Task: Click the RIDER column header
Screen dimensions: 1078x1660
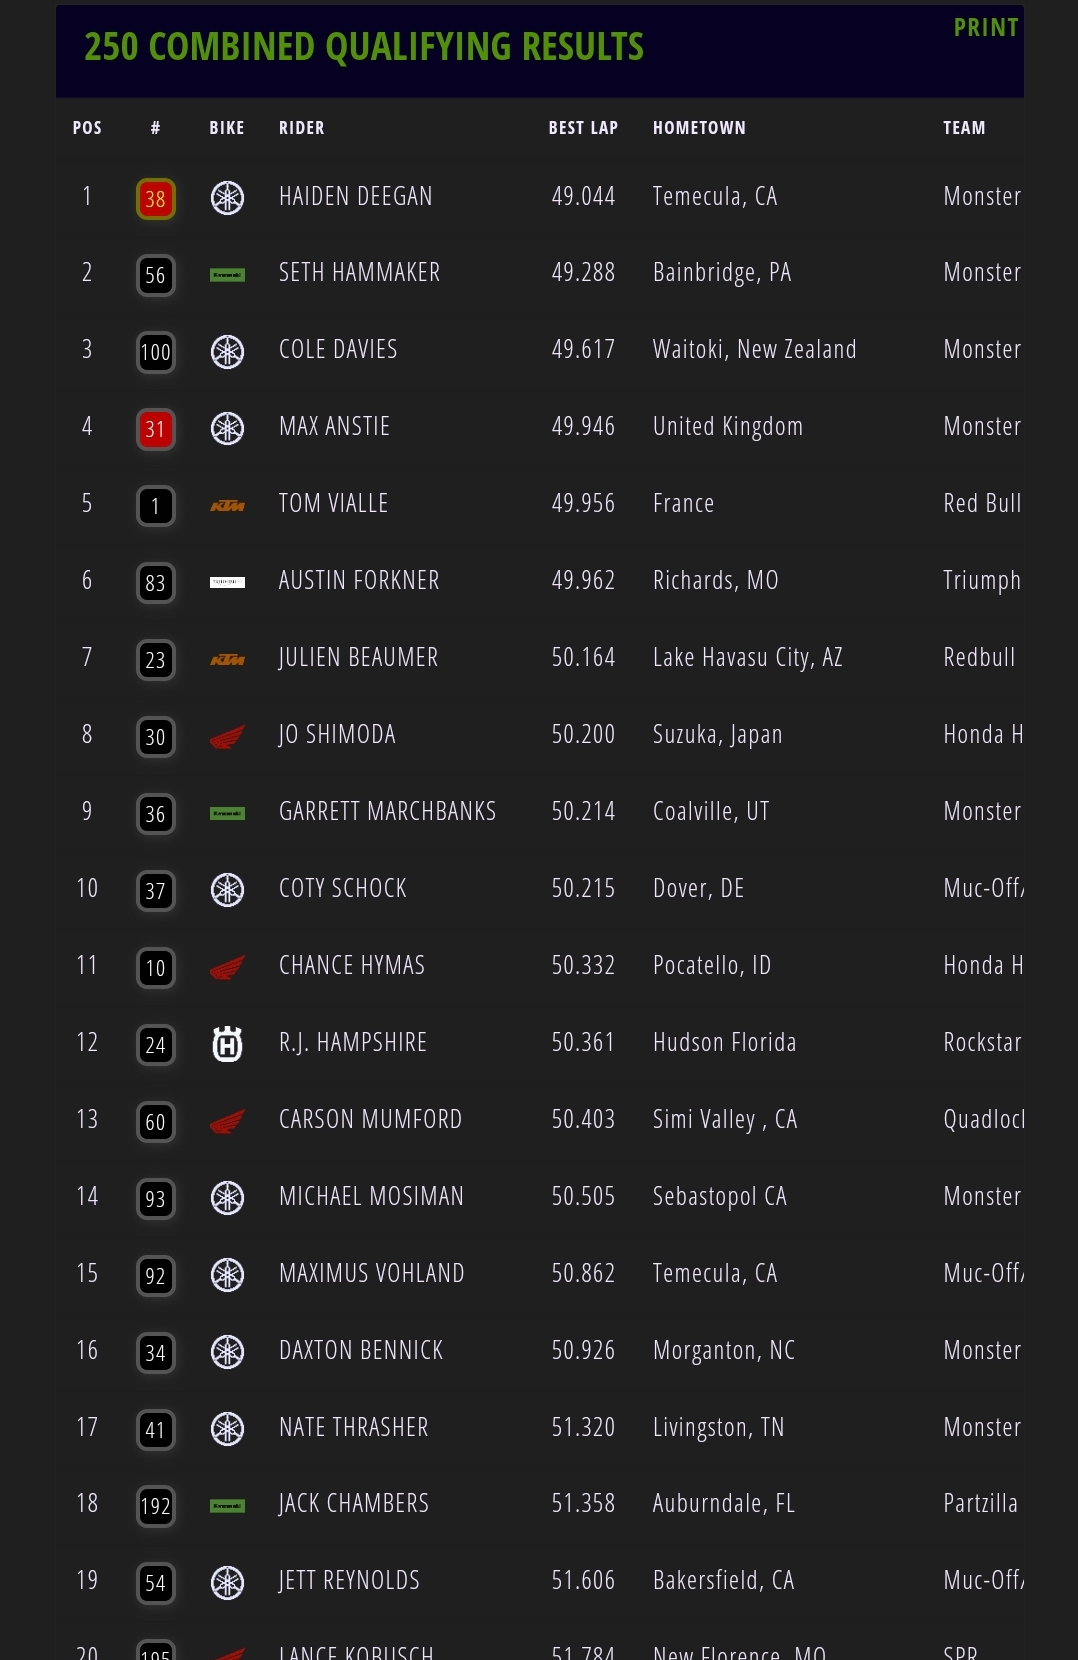Action: pos(301,128)
